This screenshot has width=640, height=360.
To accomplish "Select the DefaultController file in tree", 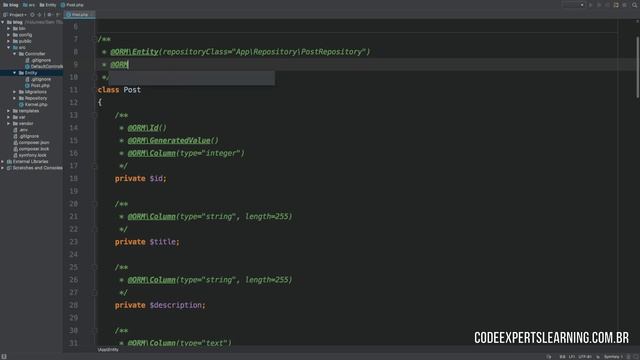I will 47,67.
